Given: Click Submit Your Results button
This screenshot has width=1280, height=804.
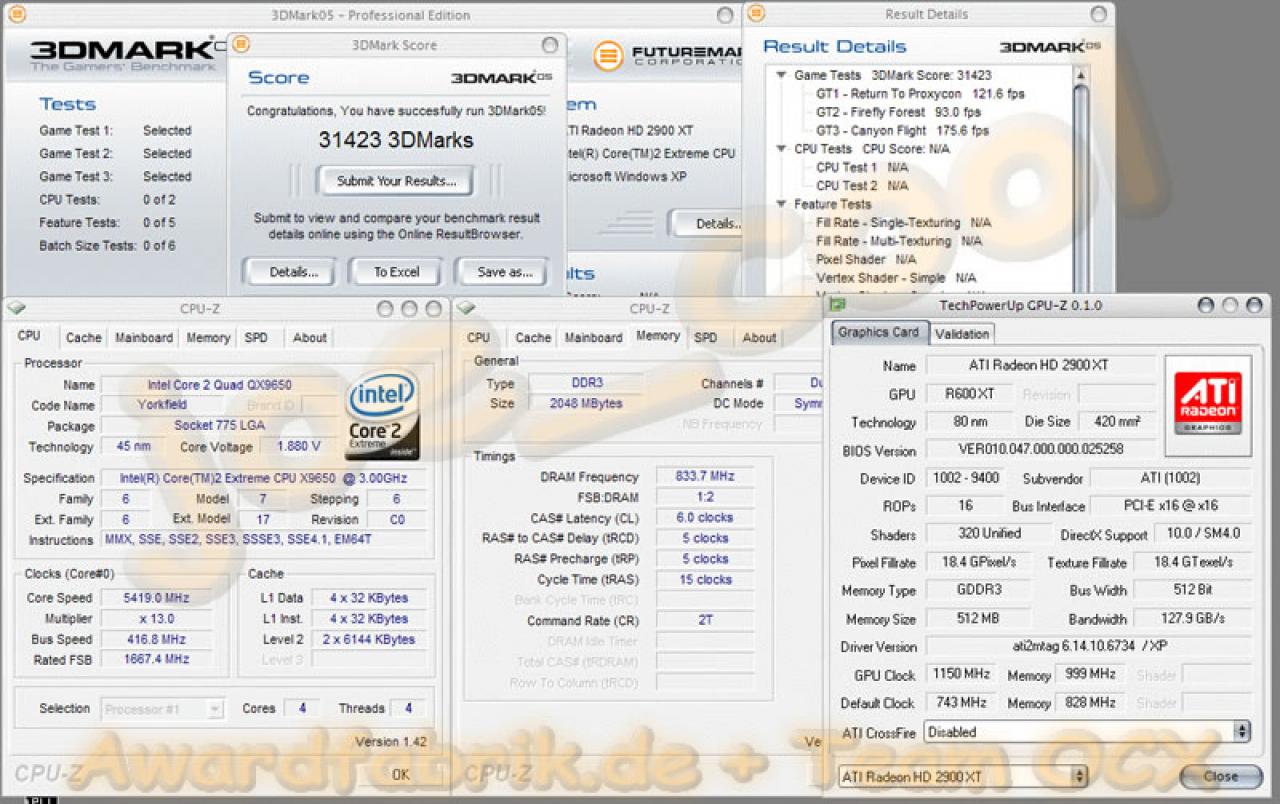Looking at the screenshot, I should coord(396,181).
